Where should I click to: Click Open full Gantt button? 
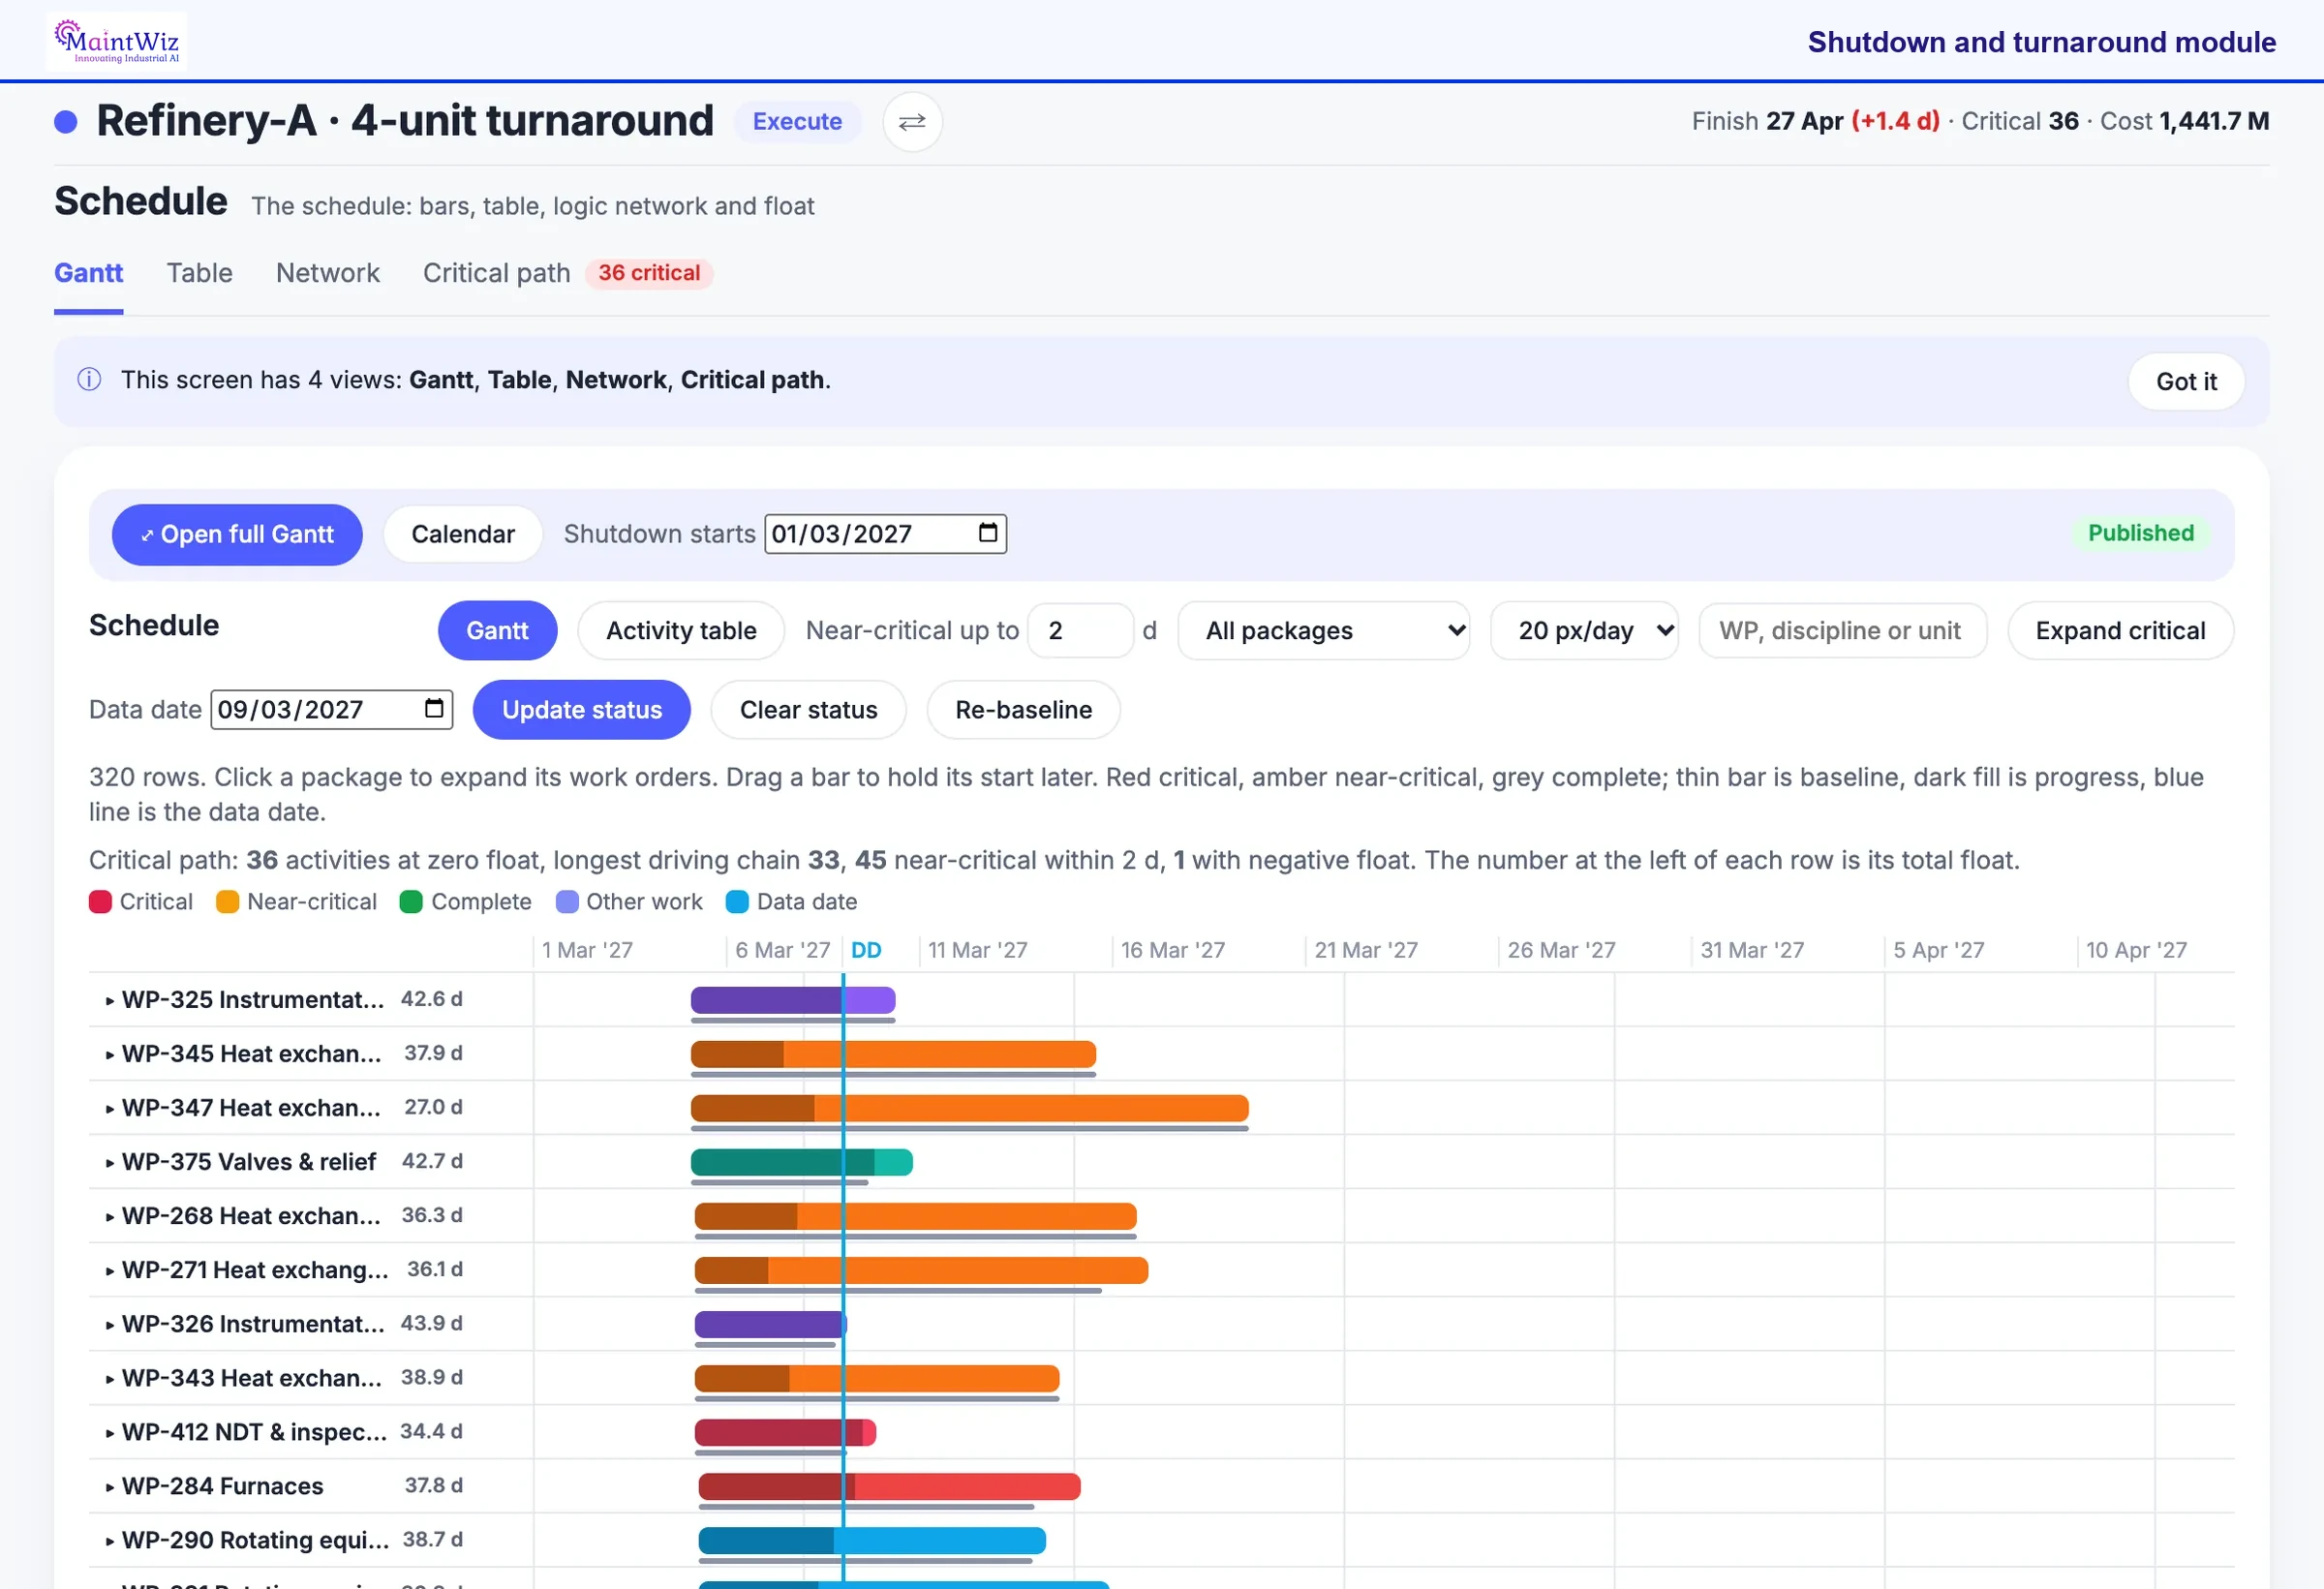point(237,534)
